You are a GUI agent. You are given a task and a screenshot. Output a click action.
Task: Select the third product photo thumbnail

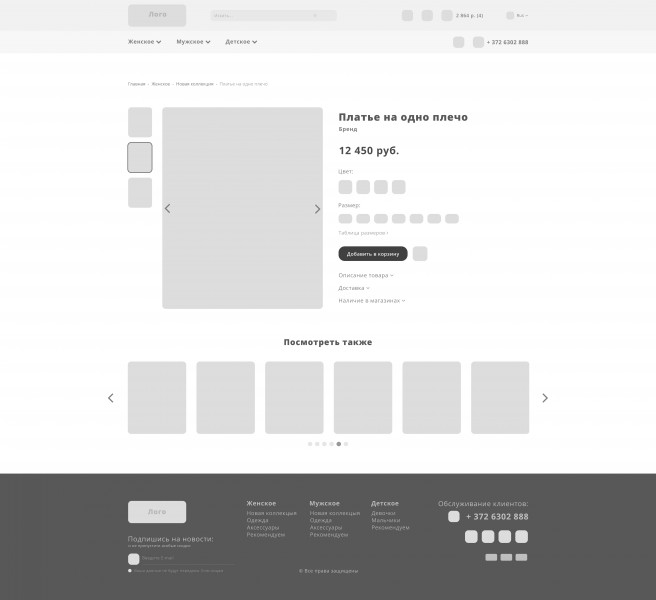(x=140, y=193)
